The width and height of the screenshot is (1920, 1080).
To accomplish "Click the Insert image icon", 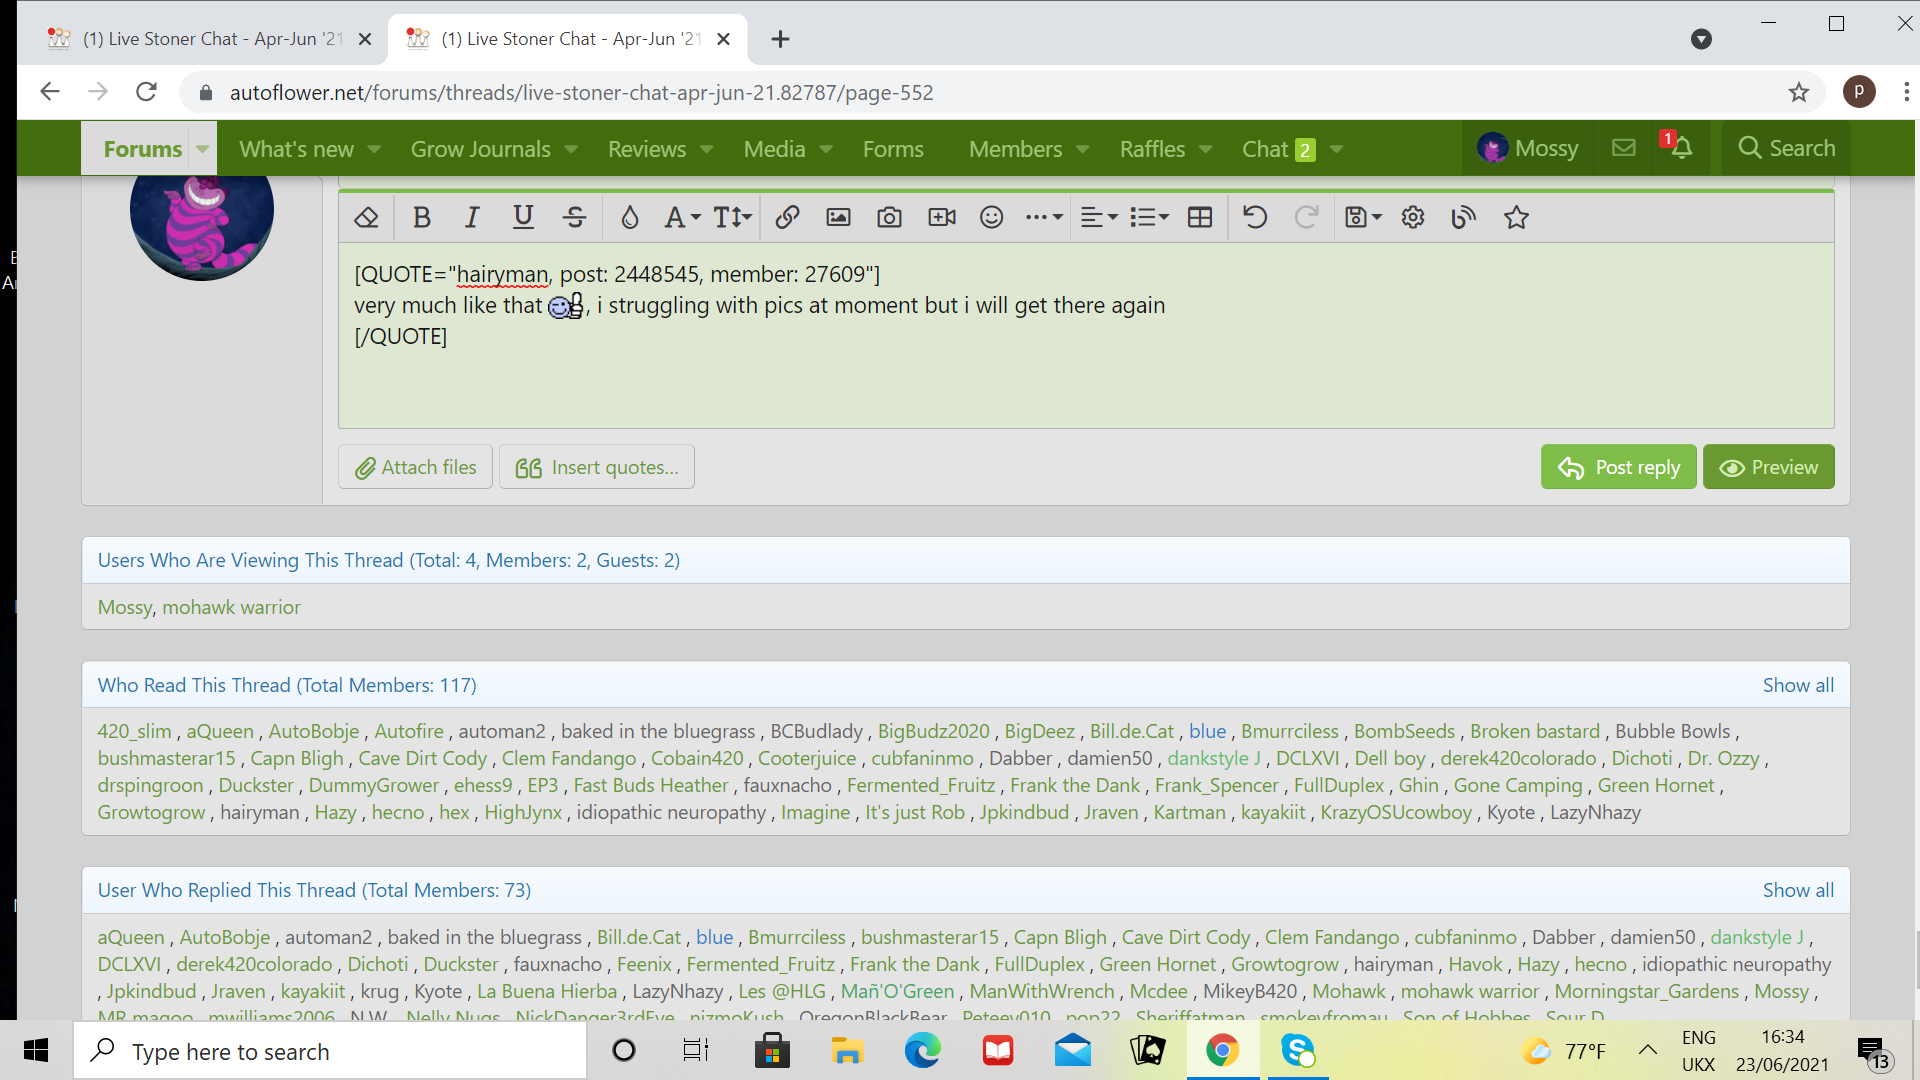I will tap(838, 217).
